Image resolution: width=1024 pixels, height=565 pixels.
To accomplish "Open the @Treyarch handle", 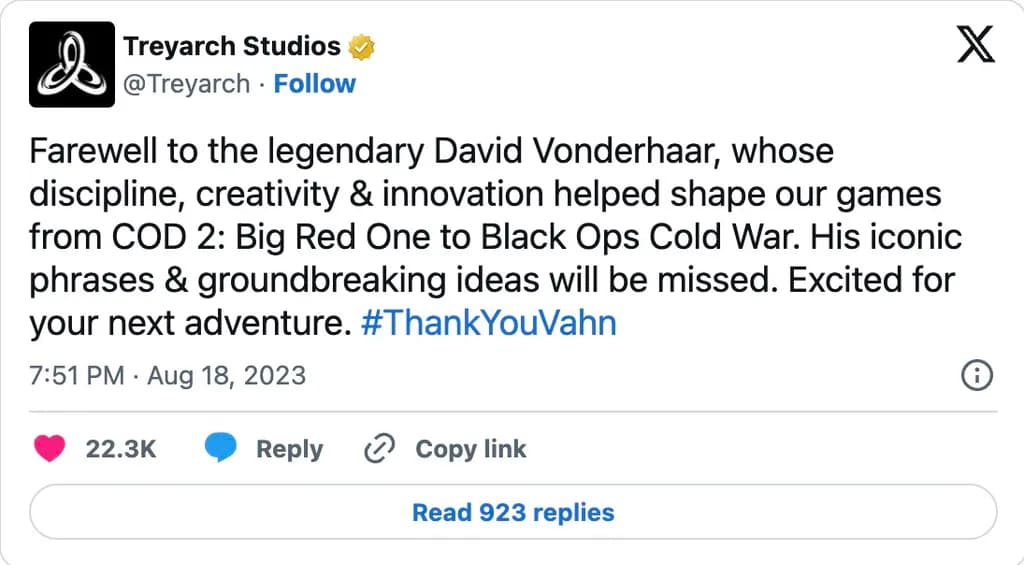I will tap(187, 84).
